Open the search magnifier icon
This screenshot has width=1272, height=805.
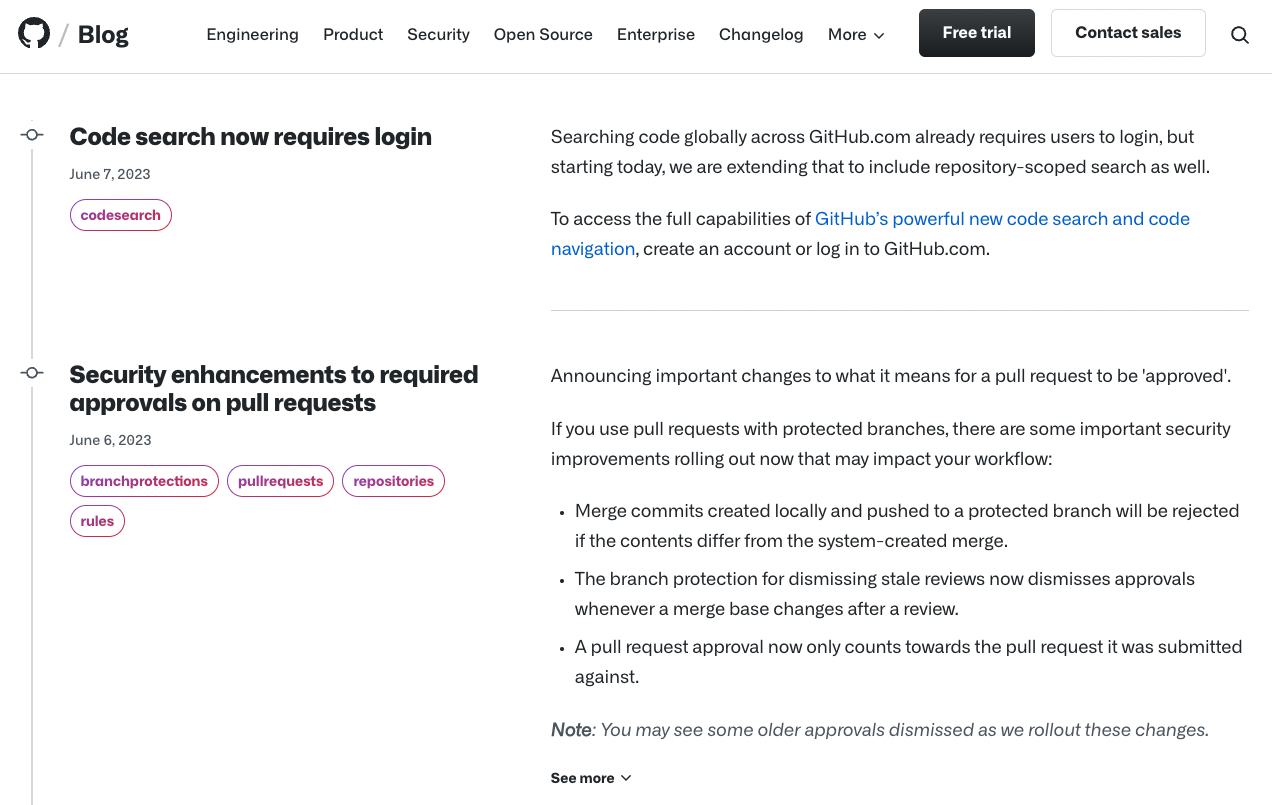[1239, 35]
